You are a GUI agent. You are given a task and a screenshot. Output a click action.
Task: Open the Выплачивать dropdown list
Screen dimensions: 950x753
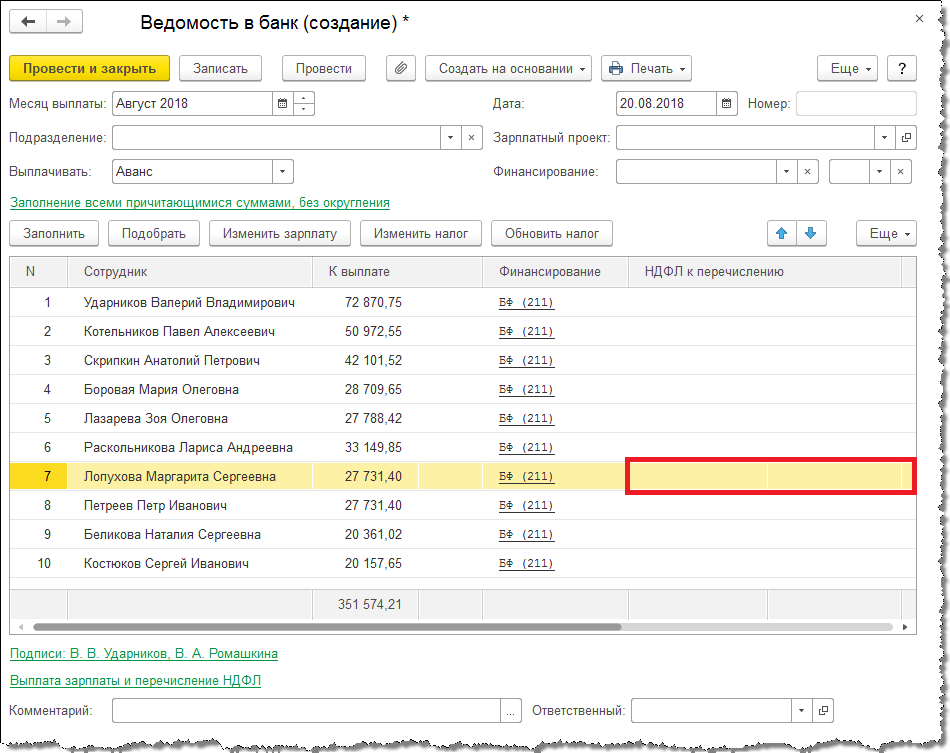pos(282,171)
